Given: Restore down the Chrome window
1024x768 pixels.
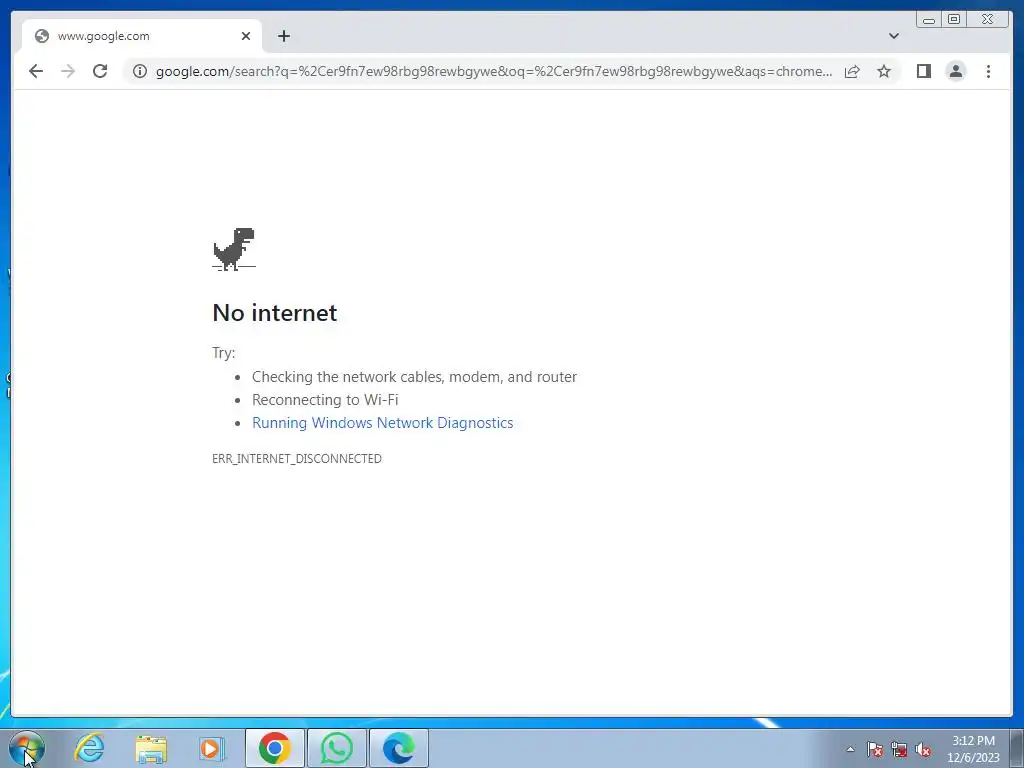Looking at the screenshot, I should coord(954,20).
